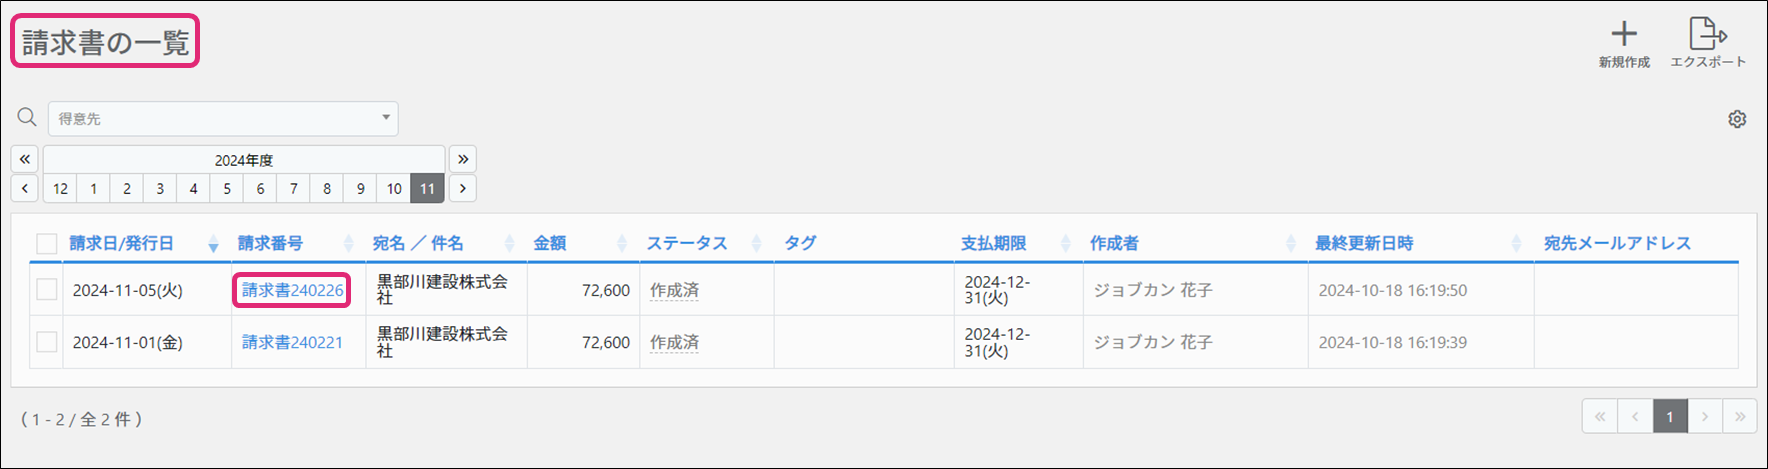Toggle the select-all header checkbox

[x=46, y=243]
